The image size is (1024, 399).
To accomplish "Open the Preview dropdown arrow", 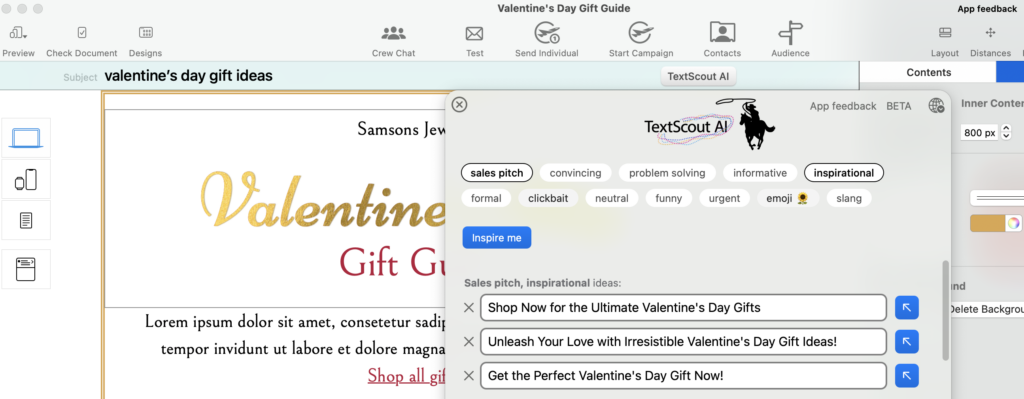I will click(x=25, y=36).
